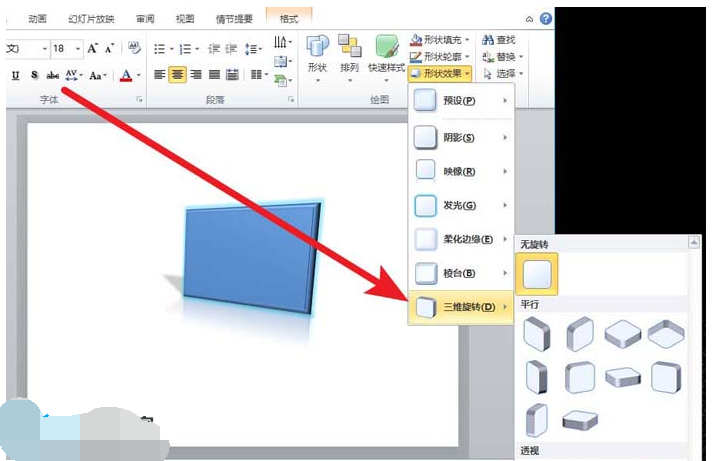This screenshot has height=461, width=720.
Task: Toggle center text alignment
Action: coord(177,75)
